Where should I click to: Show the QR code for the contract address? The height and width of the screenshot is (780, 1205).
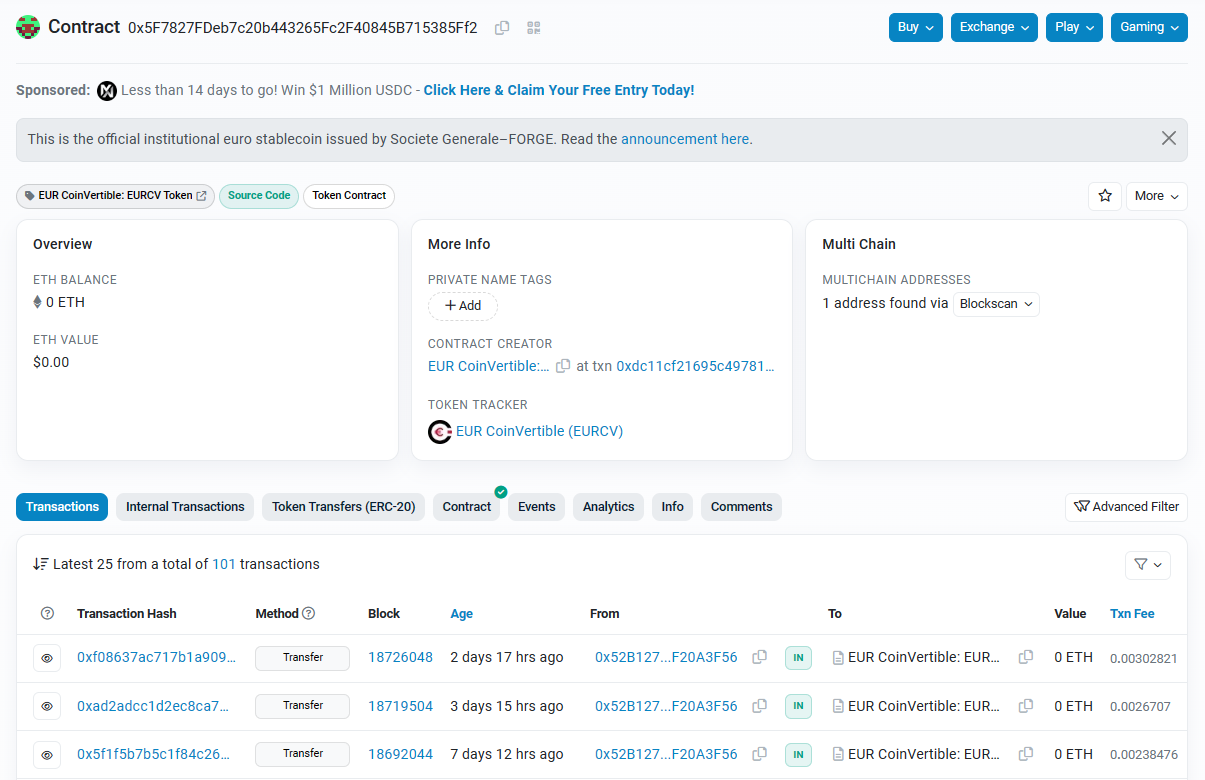[x=534, y=28]
